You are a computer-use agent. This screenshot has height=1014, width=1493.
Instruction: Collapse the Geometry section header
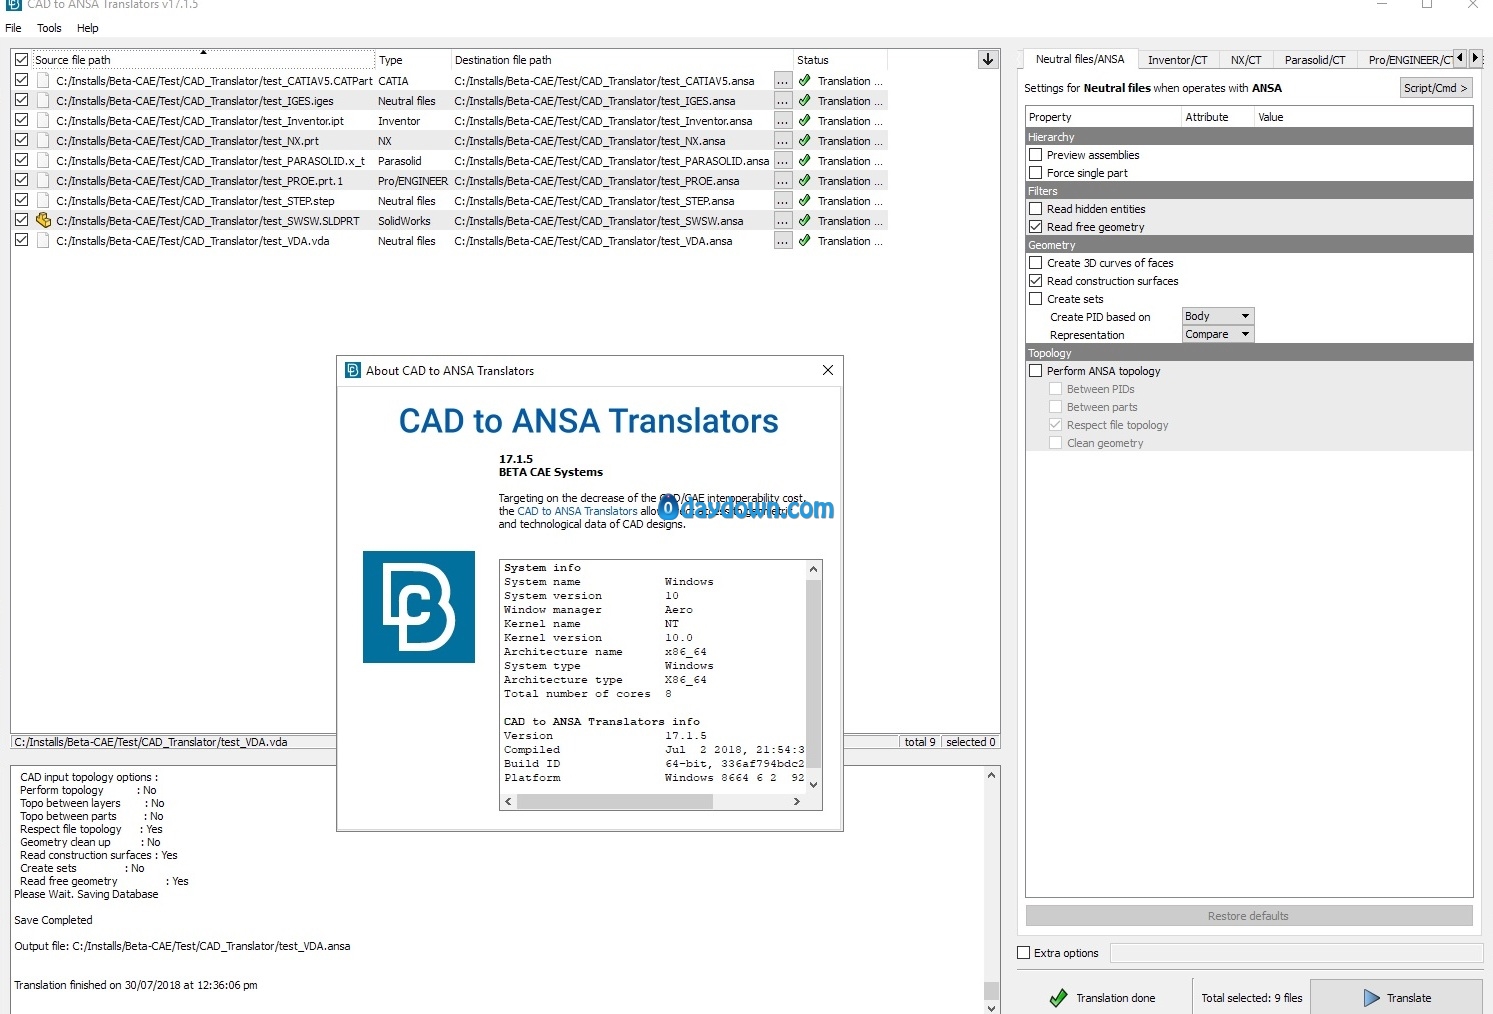(1249, 245)
